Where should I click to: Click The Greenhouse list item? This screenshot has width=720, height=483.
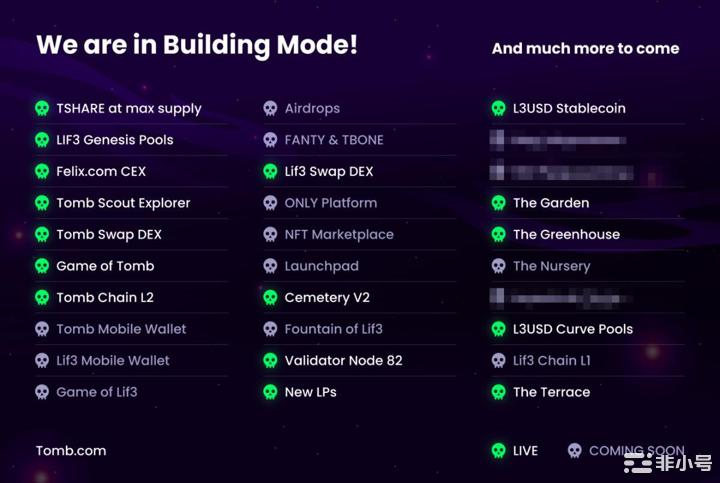566,235
